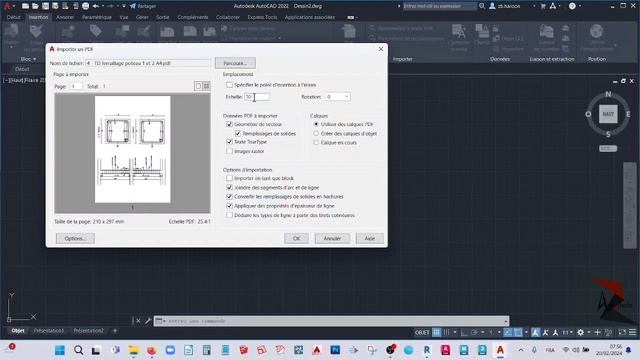Uncheck Remplissages de solides
The image size is (640, 360).
[x=238, y=133]
